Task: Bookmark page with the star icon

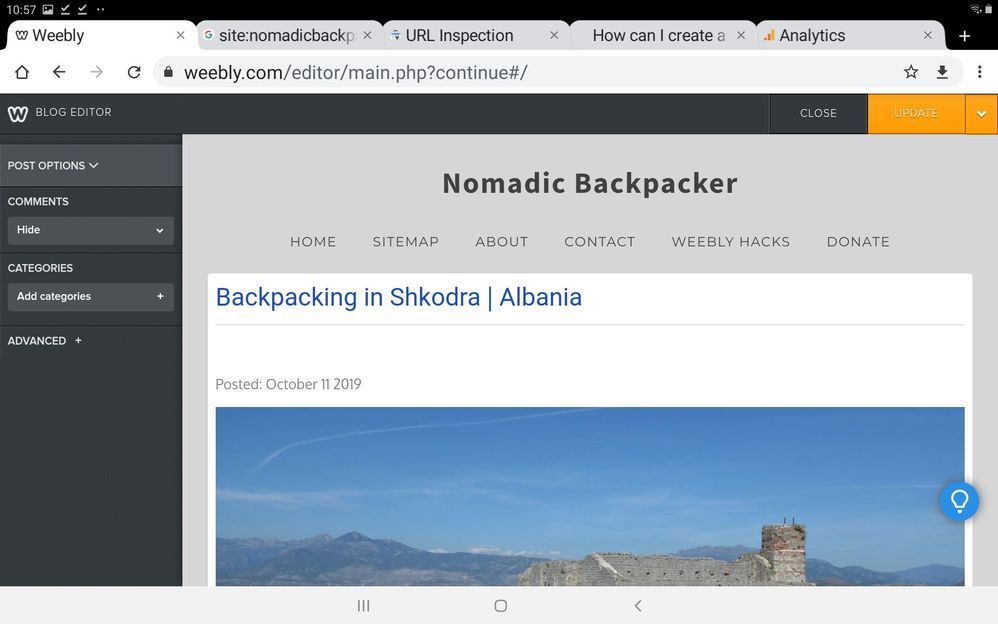Action: pyautogui.click(x=910, y=72)
